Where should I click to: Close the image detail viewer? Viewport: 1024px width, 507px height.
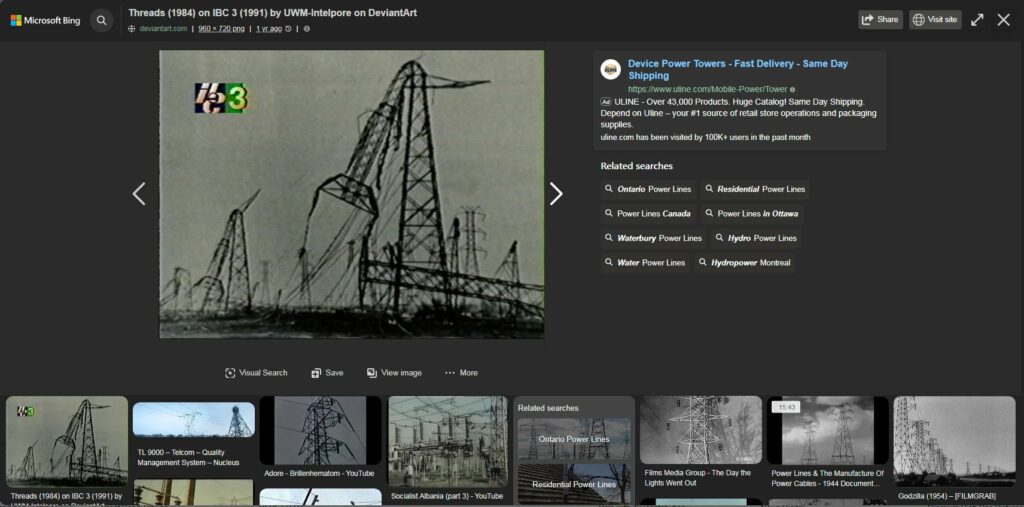[x=1004, y=20]
